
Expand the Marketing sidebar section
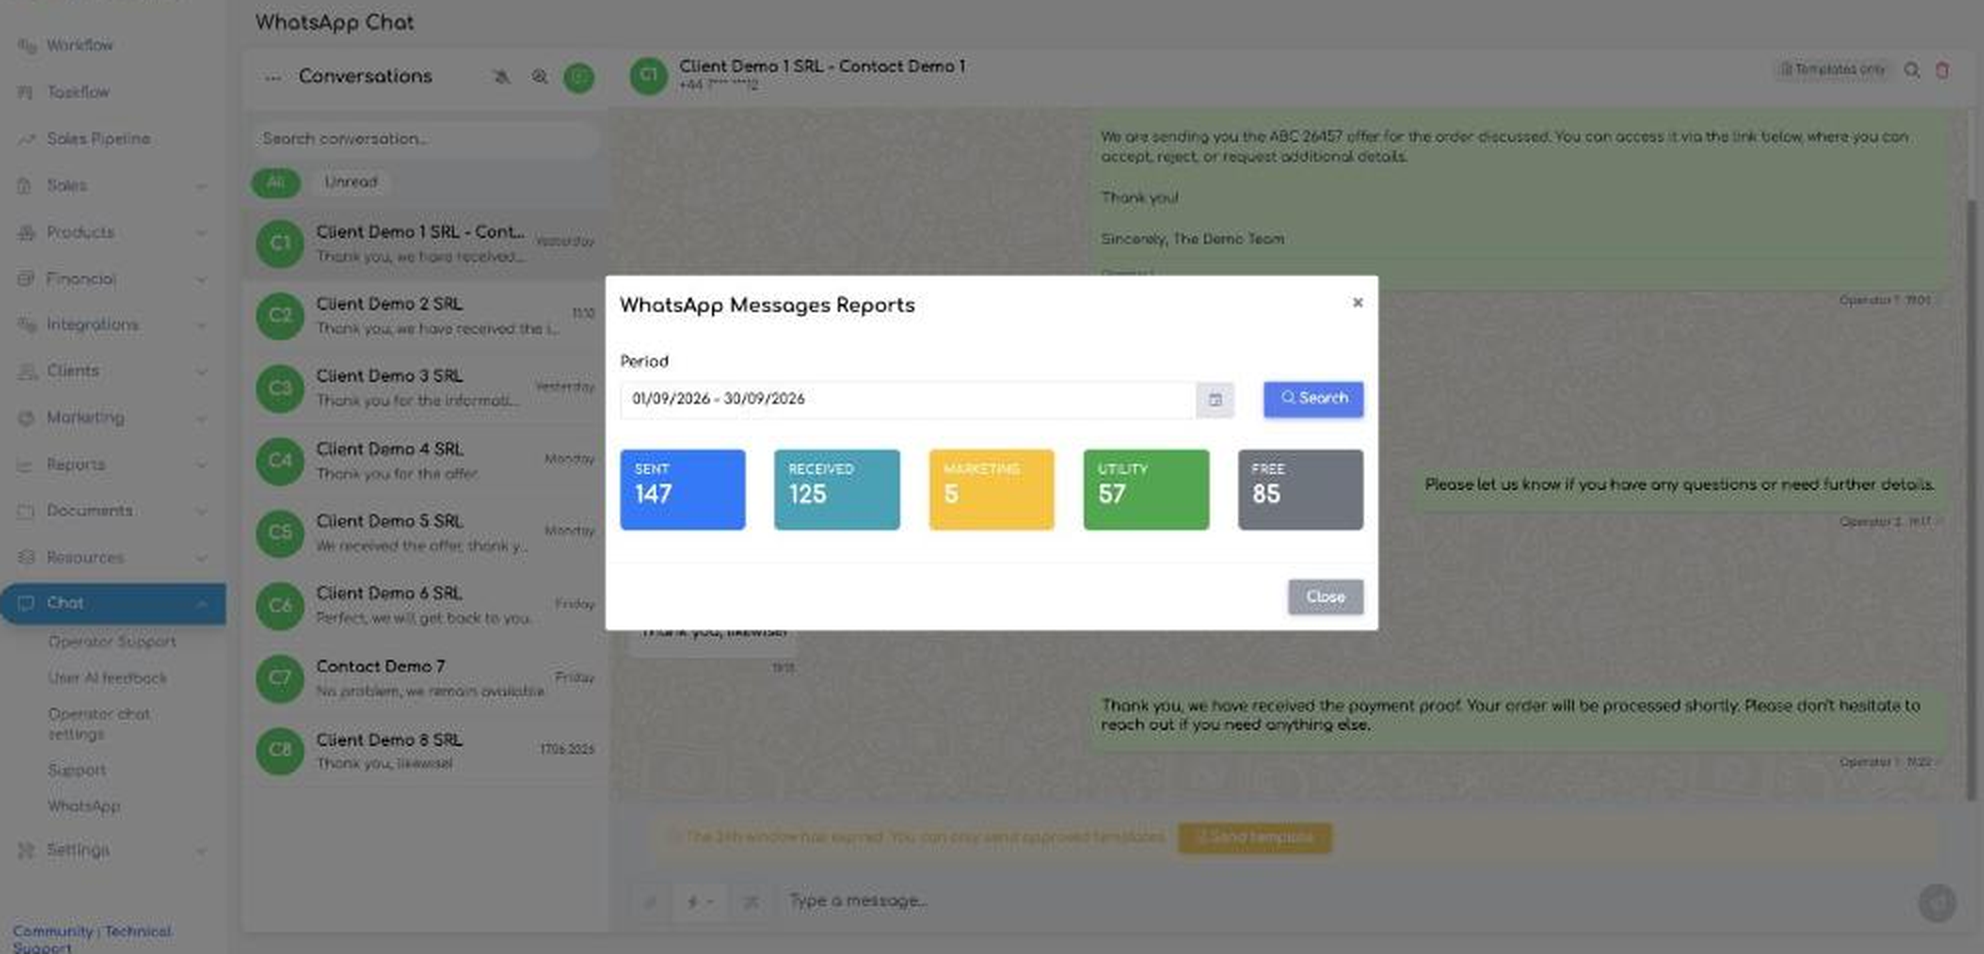pos(112,417)
